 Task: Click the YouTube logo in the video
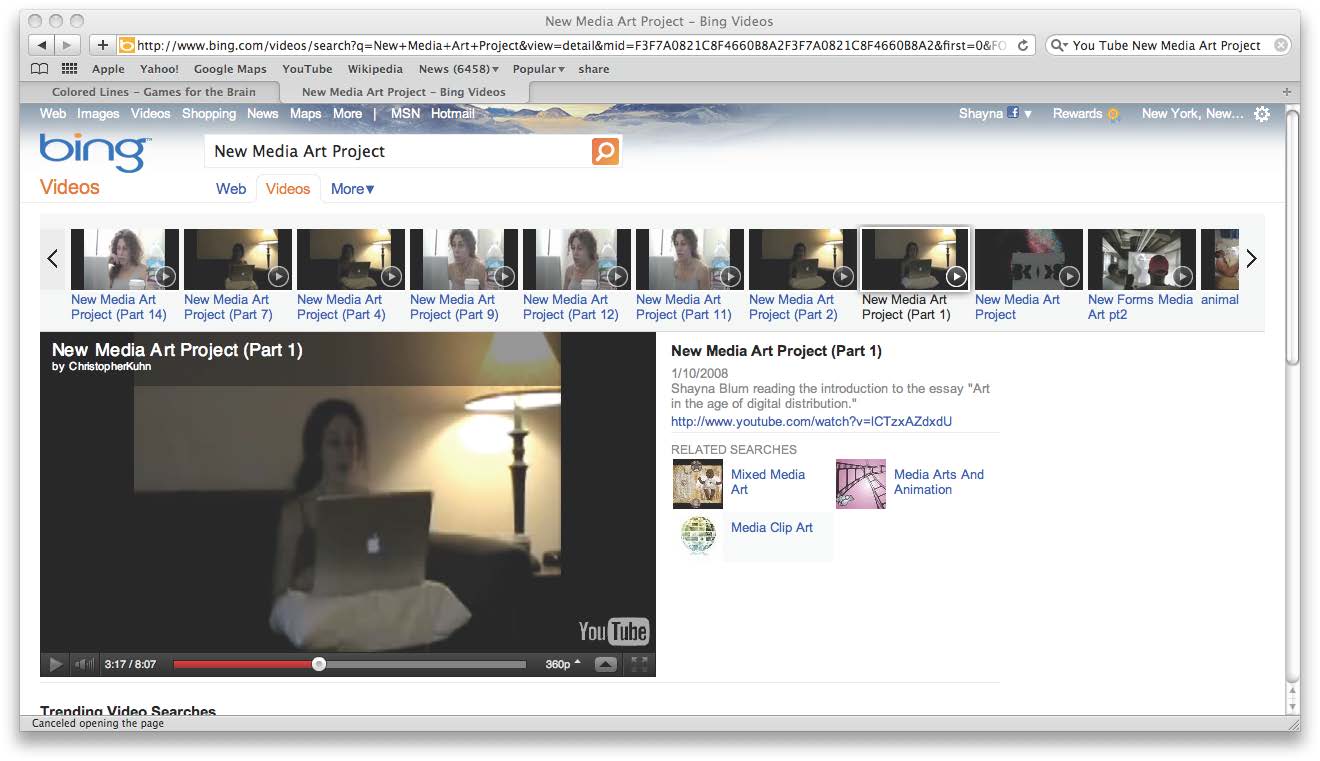pyautogui.click(x=614, y=631)
